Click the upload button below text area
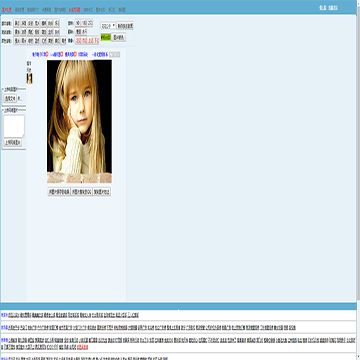 pos(13,143)
